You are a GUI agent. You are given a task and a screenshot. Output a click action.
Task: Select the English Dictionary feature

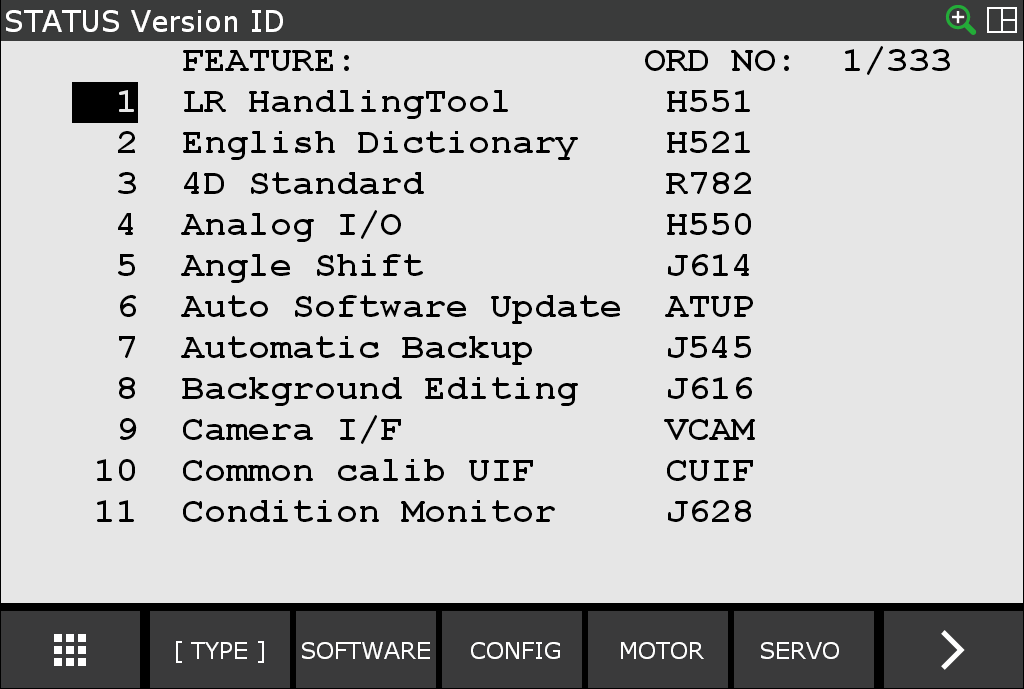378,142
